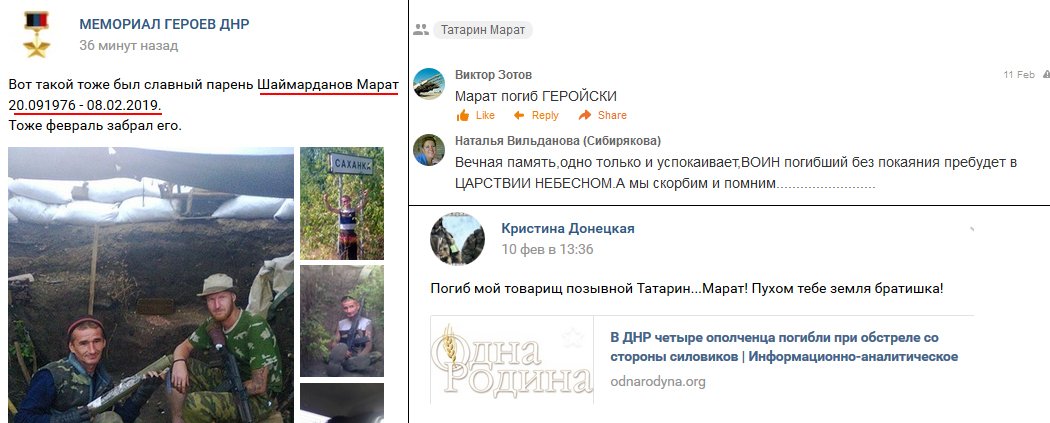Image resolution: width=1050 pixels, height=423 pixels.
Task: Click the Share arrow icon
Action: coord(585,115)
